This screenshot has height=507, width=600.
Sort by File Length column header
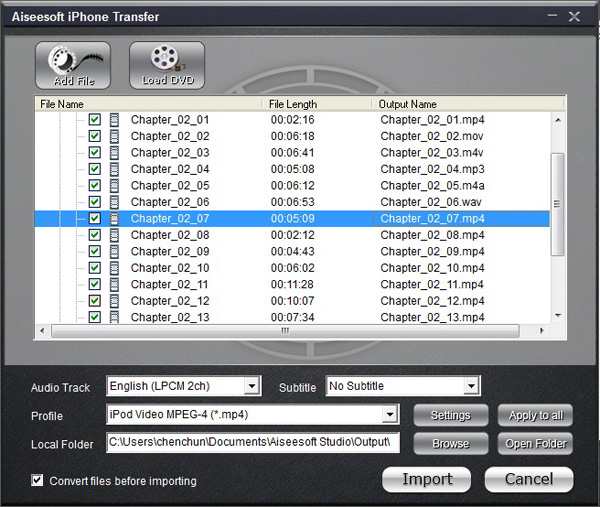pos(317,104)
